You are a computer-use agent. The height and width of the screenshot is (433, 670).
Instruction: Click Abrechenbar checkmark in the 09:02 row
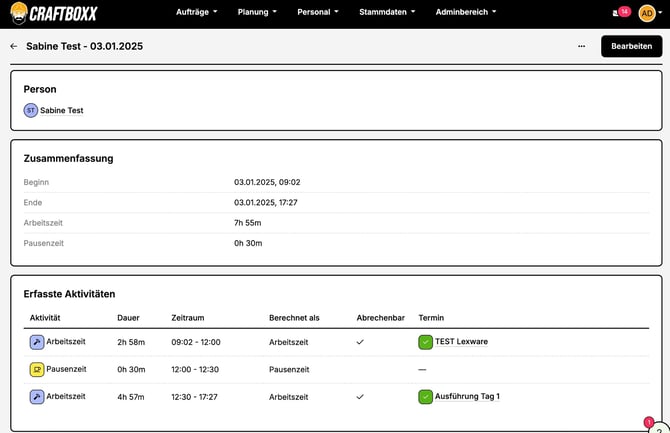[360, 342]
